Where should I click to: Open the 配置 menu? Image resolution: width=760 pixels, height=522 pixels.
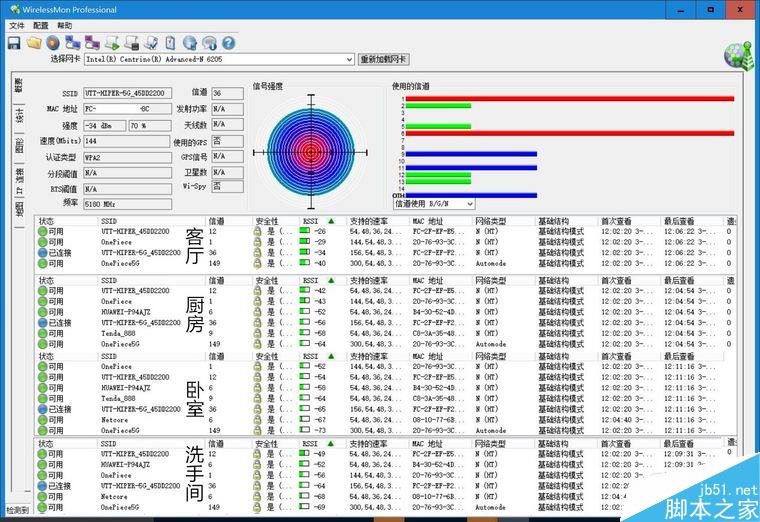tap(41, 25)
